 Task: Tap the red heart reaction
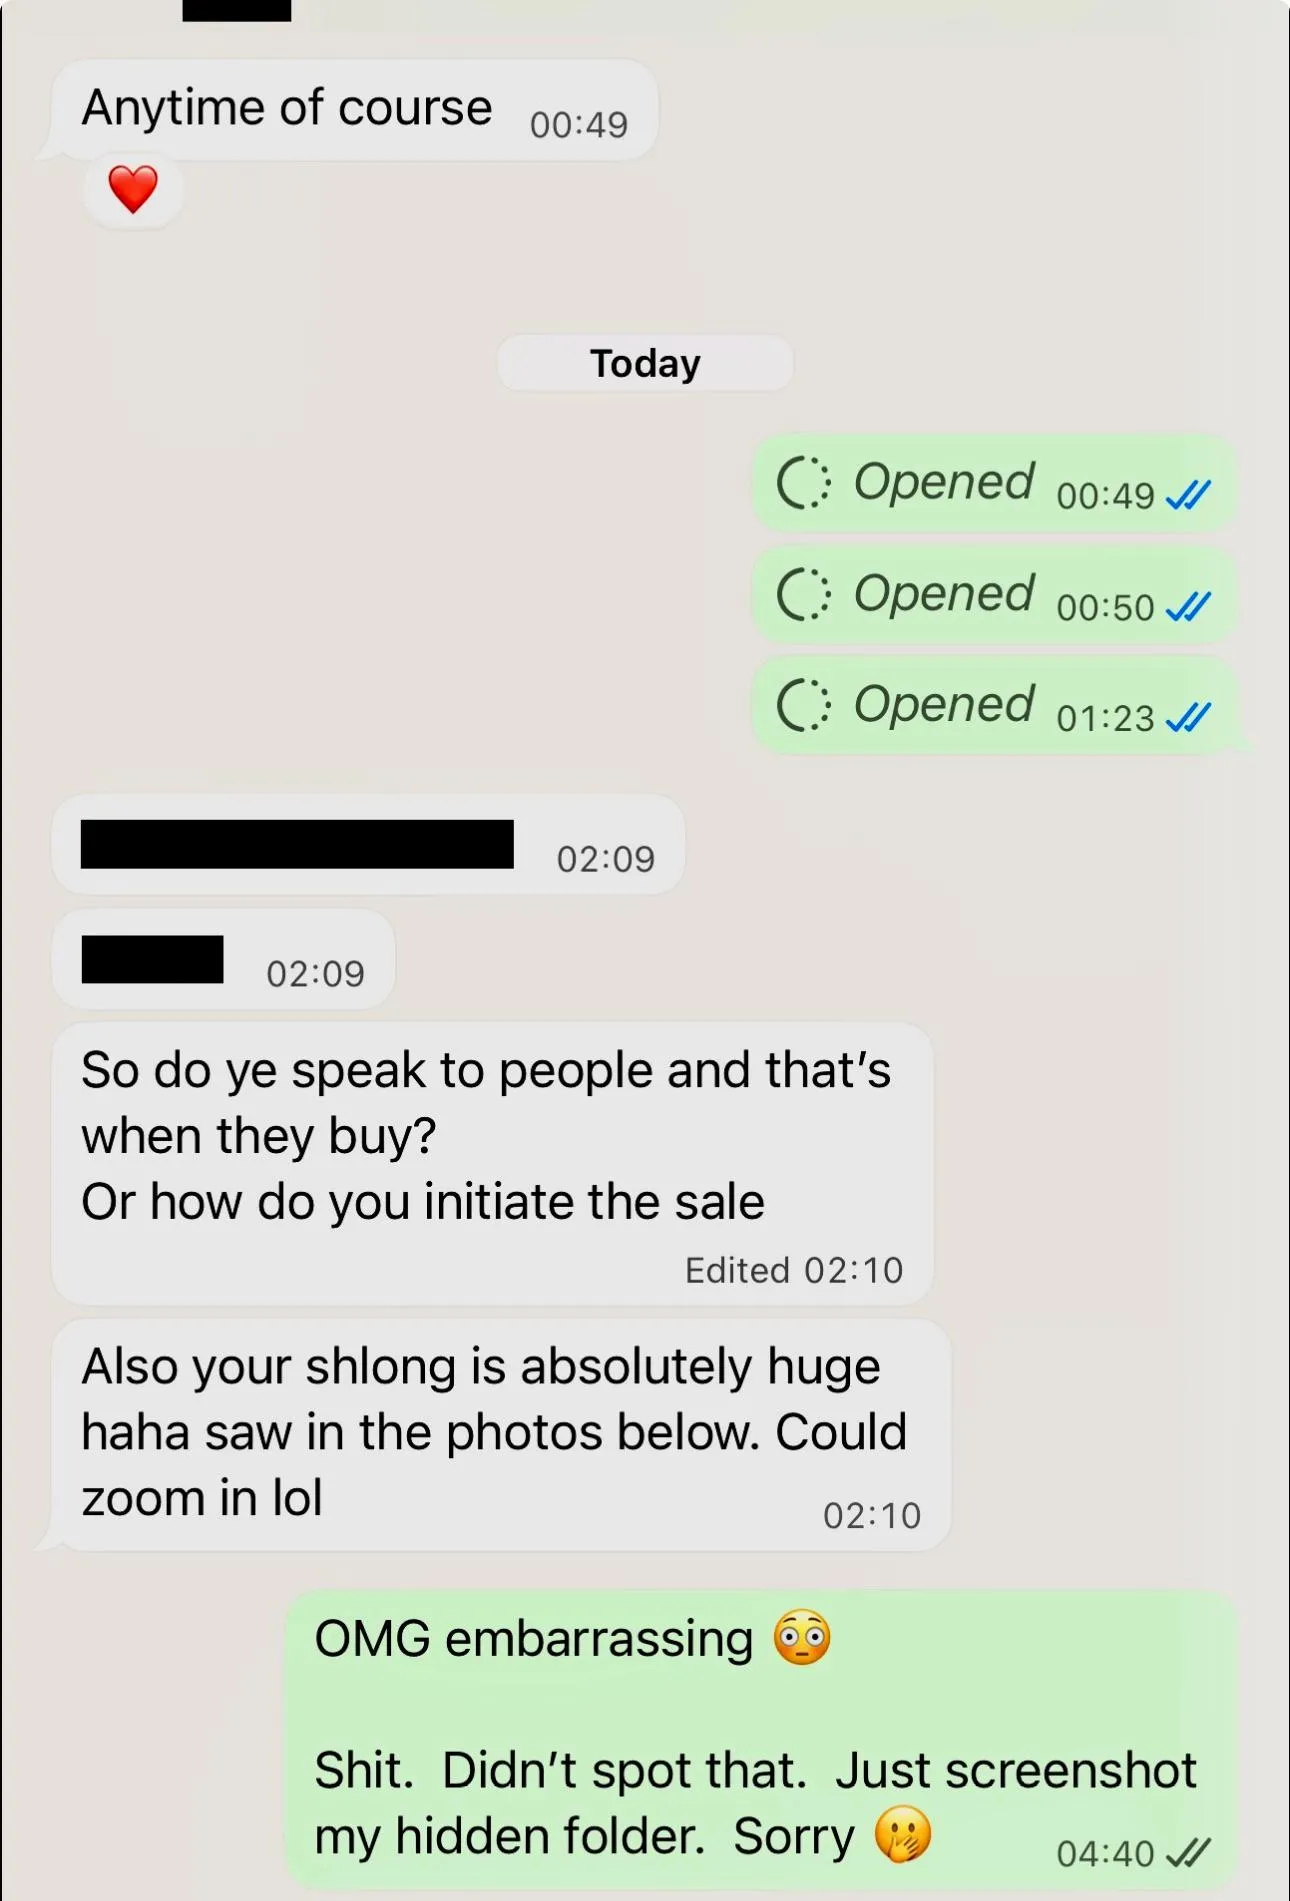(133, 189)
